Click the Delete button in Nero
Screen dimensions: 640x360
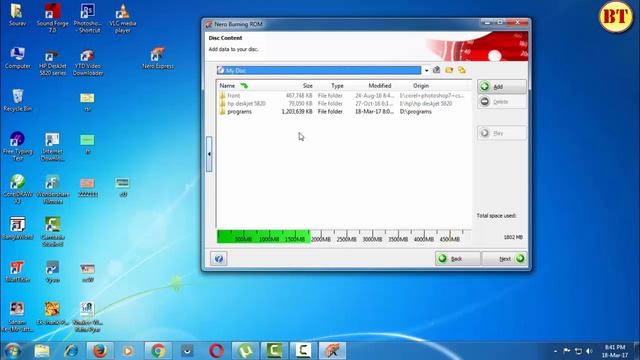(x=502, y=102)
